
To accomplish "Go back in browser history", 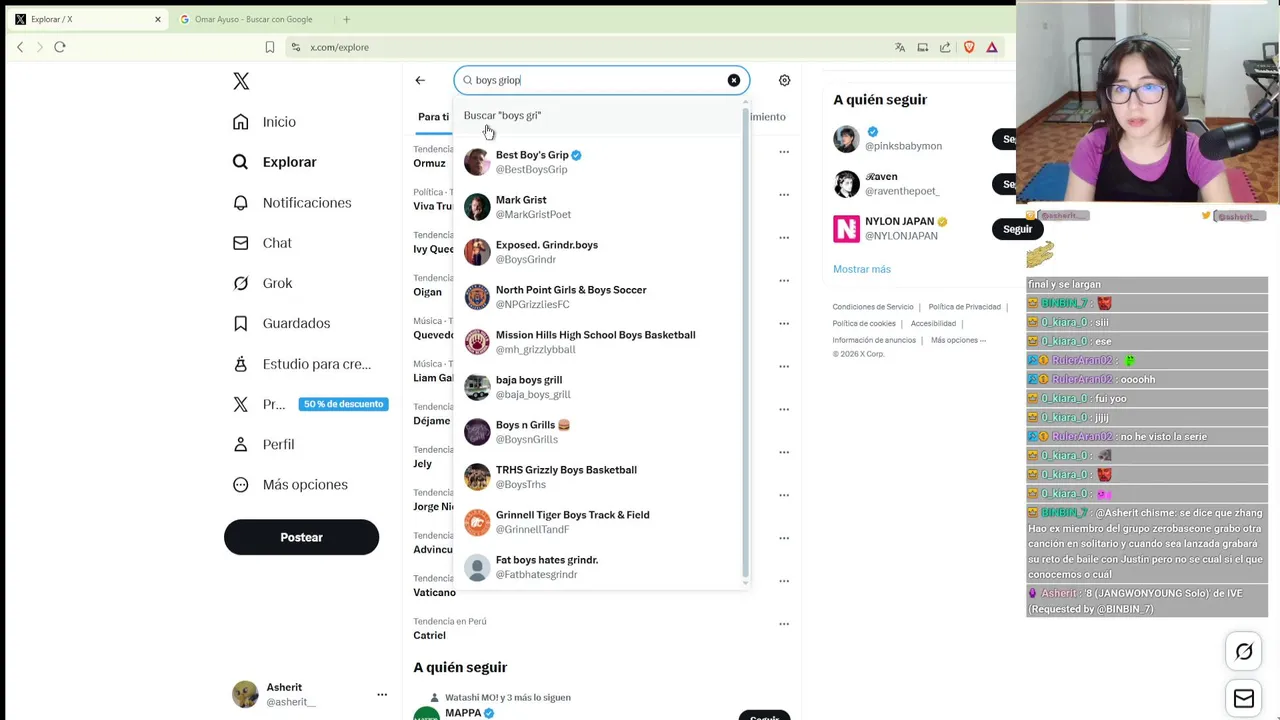I will tap(20, 47).
